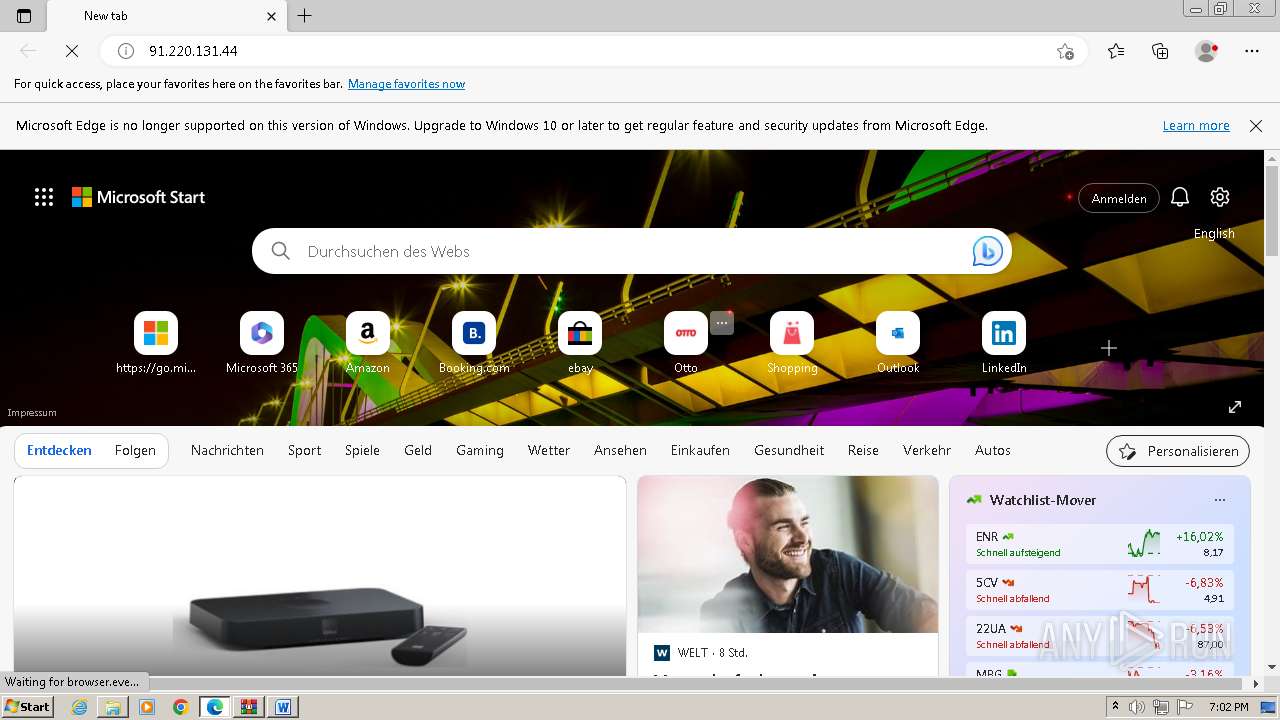This screenshot has width=1280, height=720.
Task: Open the Booking.com quick link
Action: pyautogui.click(x=474, y=343)
